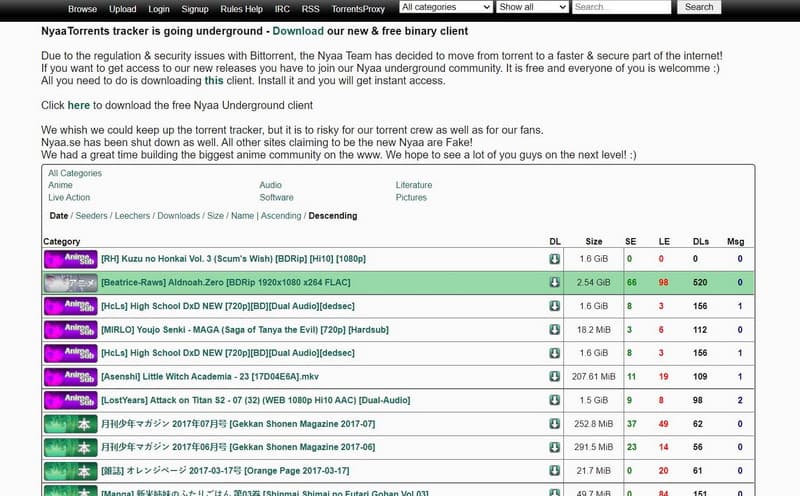Select Ascending sort order
The width and height of the screenshot is (800, 496).
280,216
